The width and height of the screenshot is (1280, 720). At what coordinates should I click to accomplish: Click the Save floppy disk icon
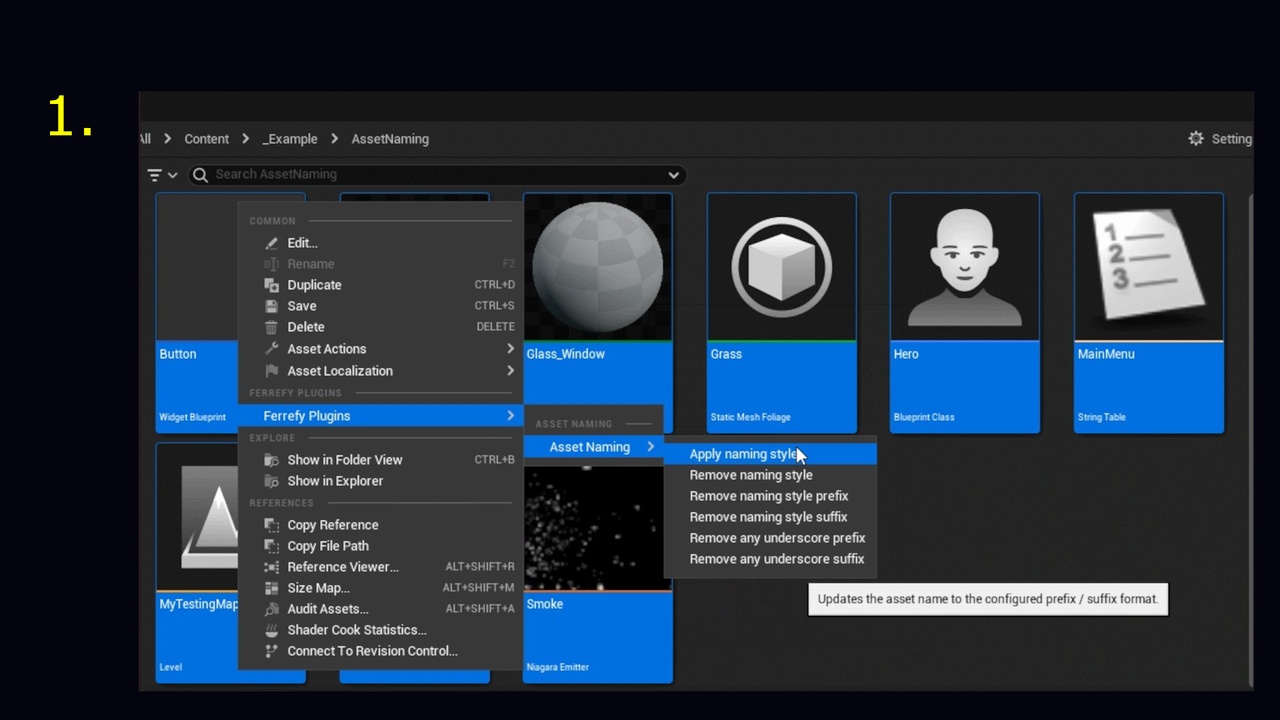[271, 306]
